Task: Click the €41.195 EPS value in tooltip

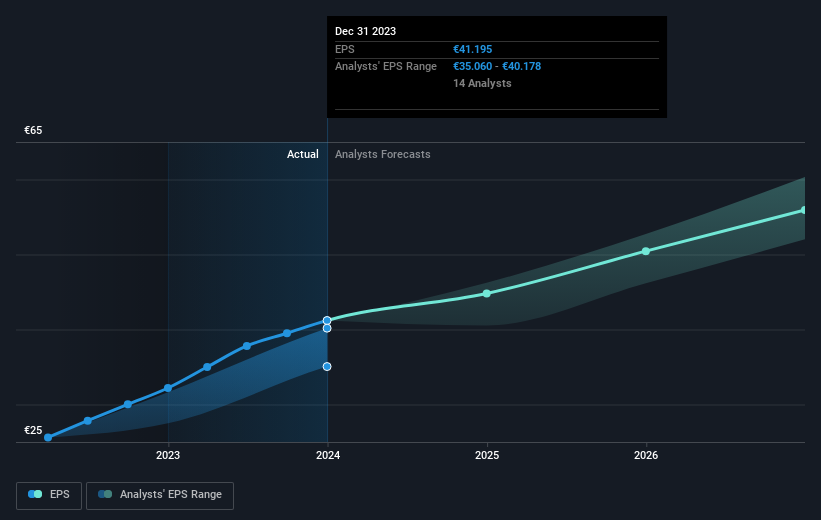Action: pos(472,49)
